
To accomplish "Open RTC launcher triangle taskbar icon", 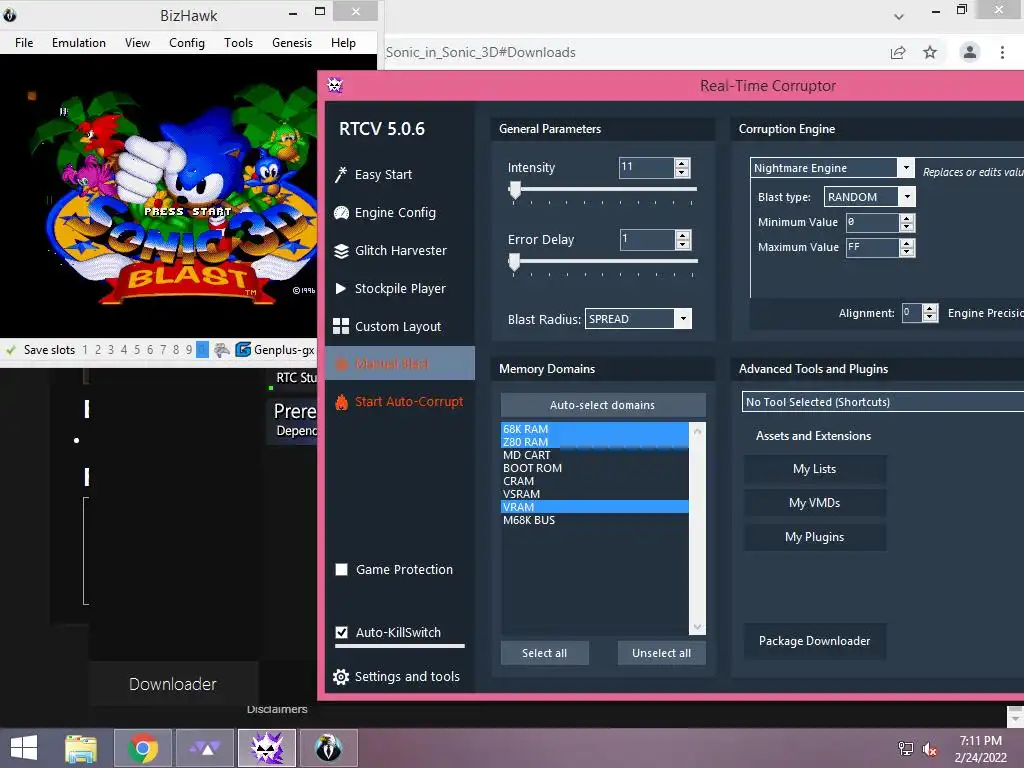I will [x=205, y=748].
